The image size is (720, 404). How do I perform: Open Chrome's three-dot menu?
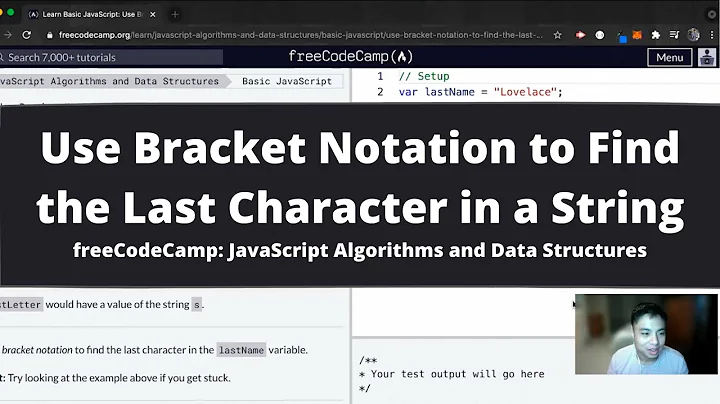712,35
